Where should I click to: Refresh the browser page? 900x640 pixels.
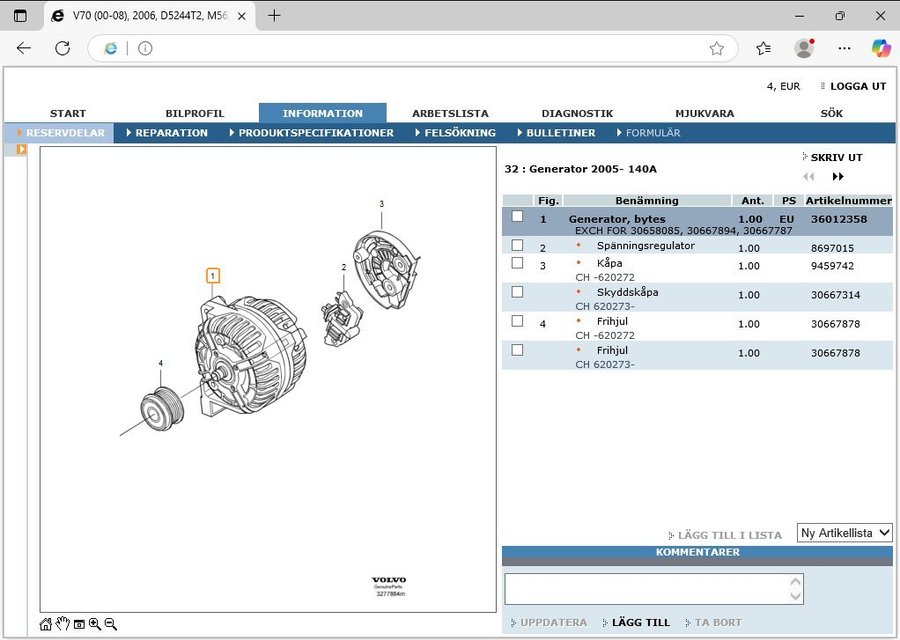[x=62, y=48]
